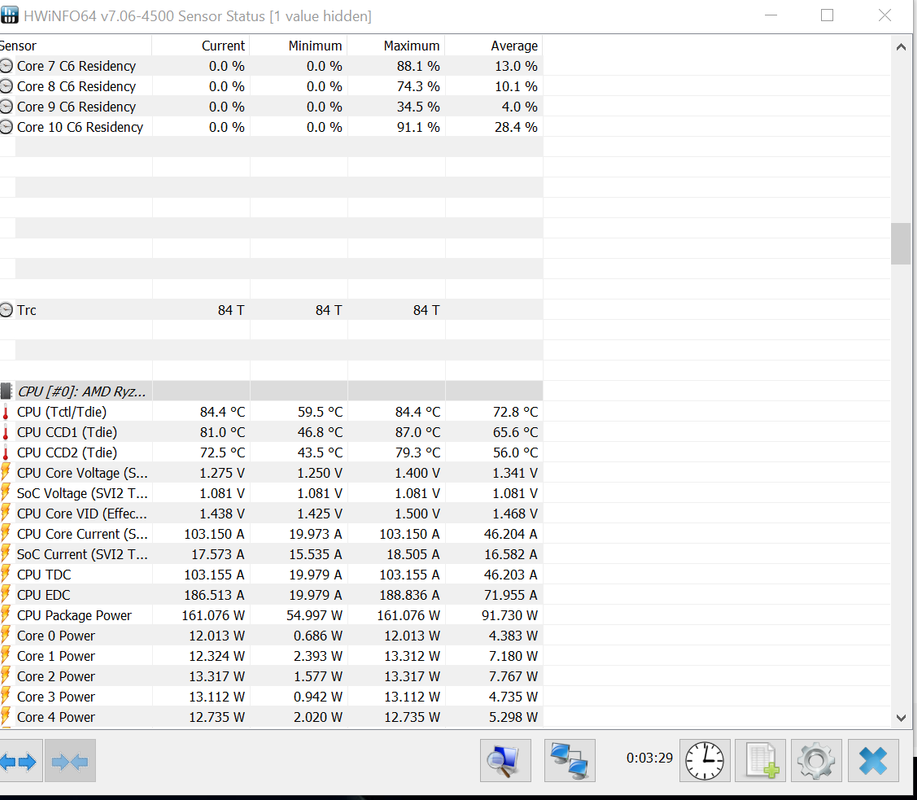
Task: Click the lightning icon for CPU Core Voltage
Action: pos(6,473)
